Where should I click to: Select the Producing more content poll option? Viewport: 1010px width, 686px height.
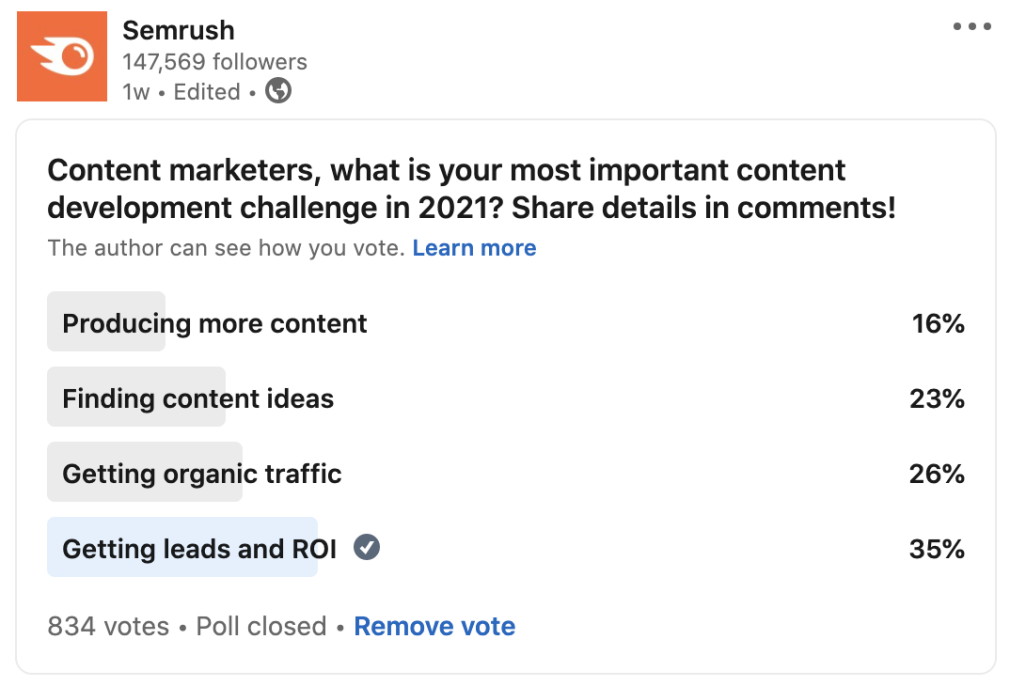point(215,323)
